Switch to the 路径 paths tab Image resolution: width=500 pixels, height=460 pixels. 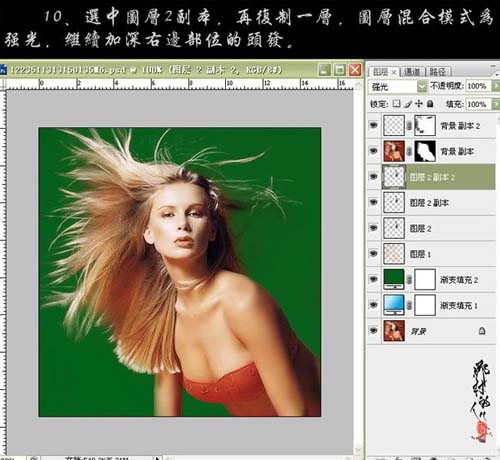point(438,72)
